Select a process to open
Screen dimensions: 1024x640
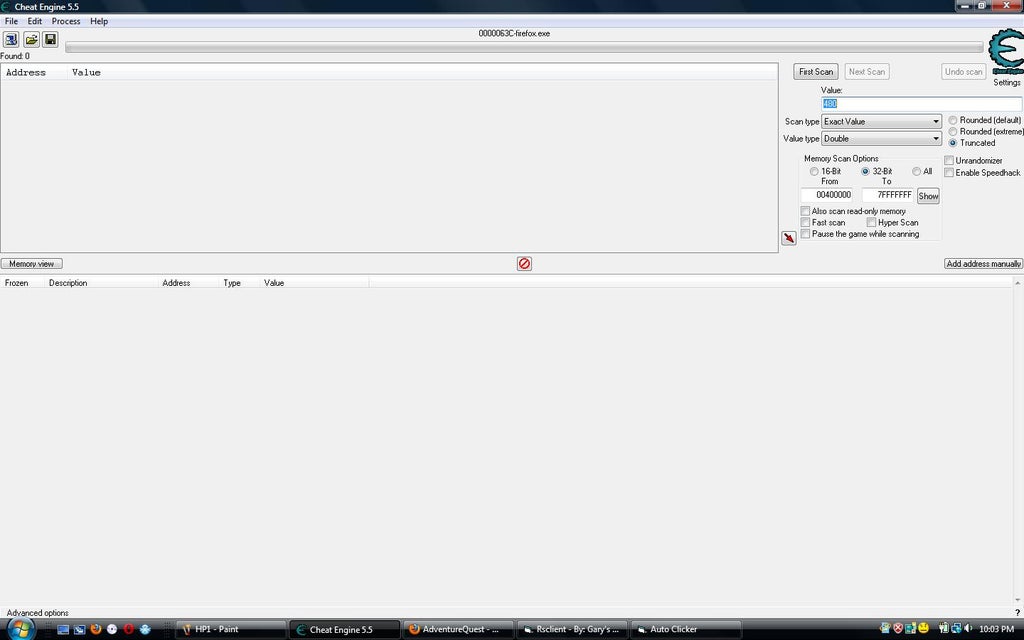(x=11, y=39)
